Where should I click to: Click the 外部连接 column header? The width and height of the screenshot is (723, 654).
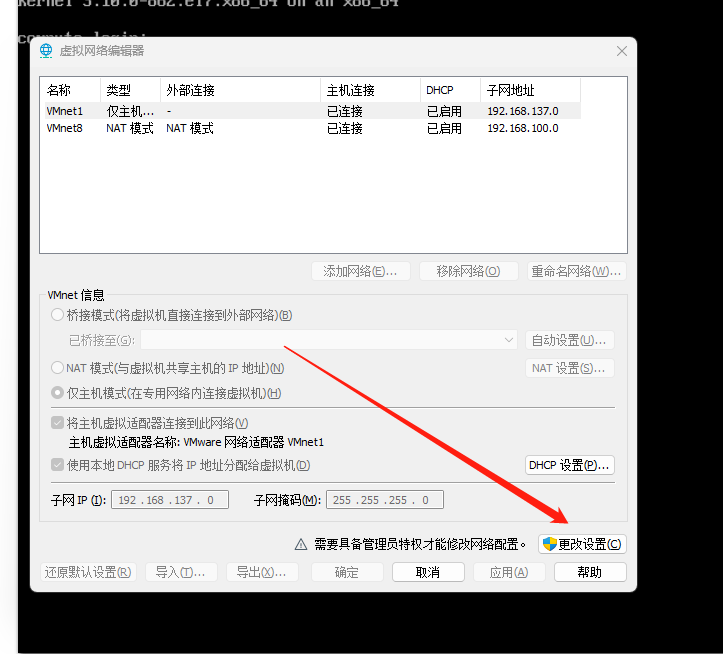pyautogui.click(x=240, y=90)
